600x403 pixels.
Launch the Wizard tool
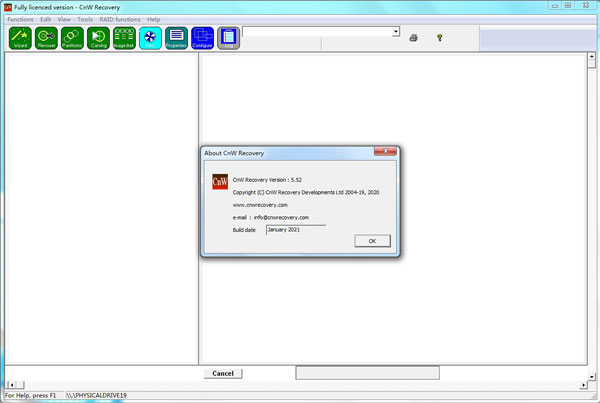tap(20, 38)
